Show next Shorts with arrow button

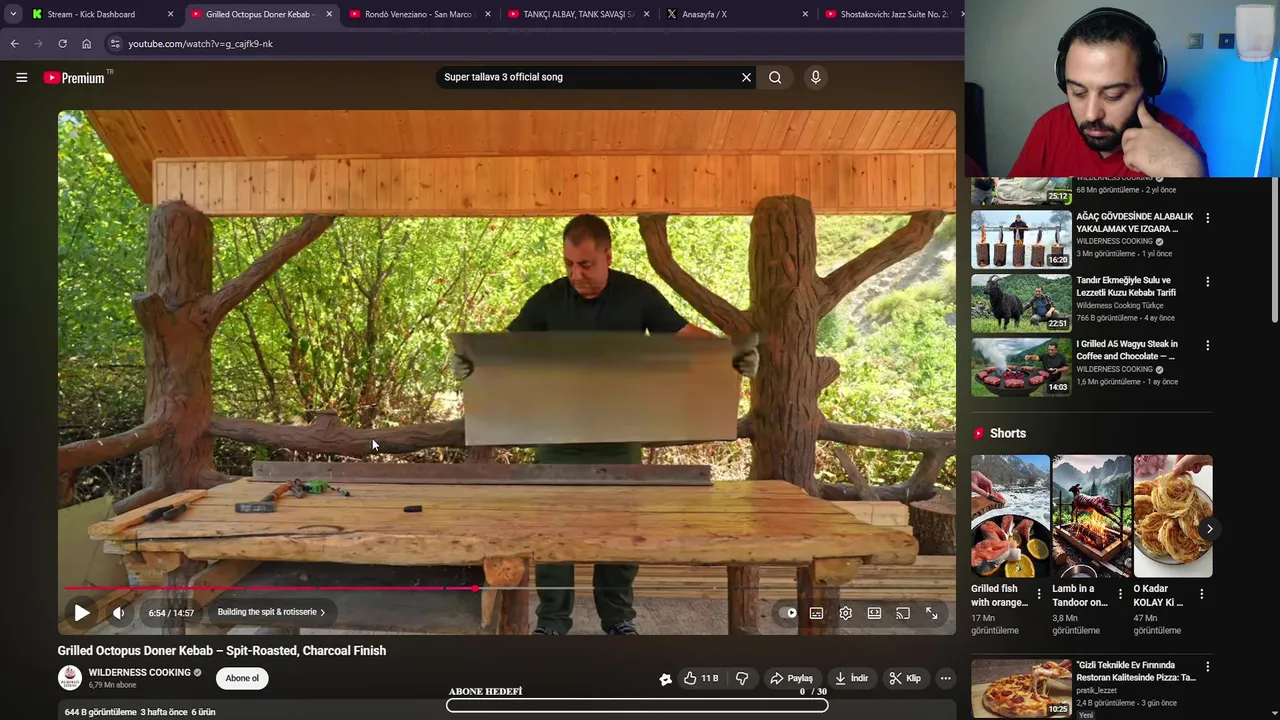[1209, 529]
